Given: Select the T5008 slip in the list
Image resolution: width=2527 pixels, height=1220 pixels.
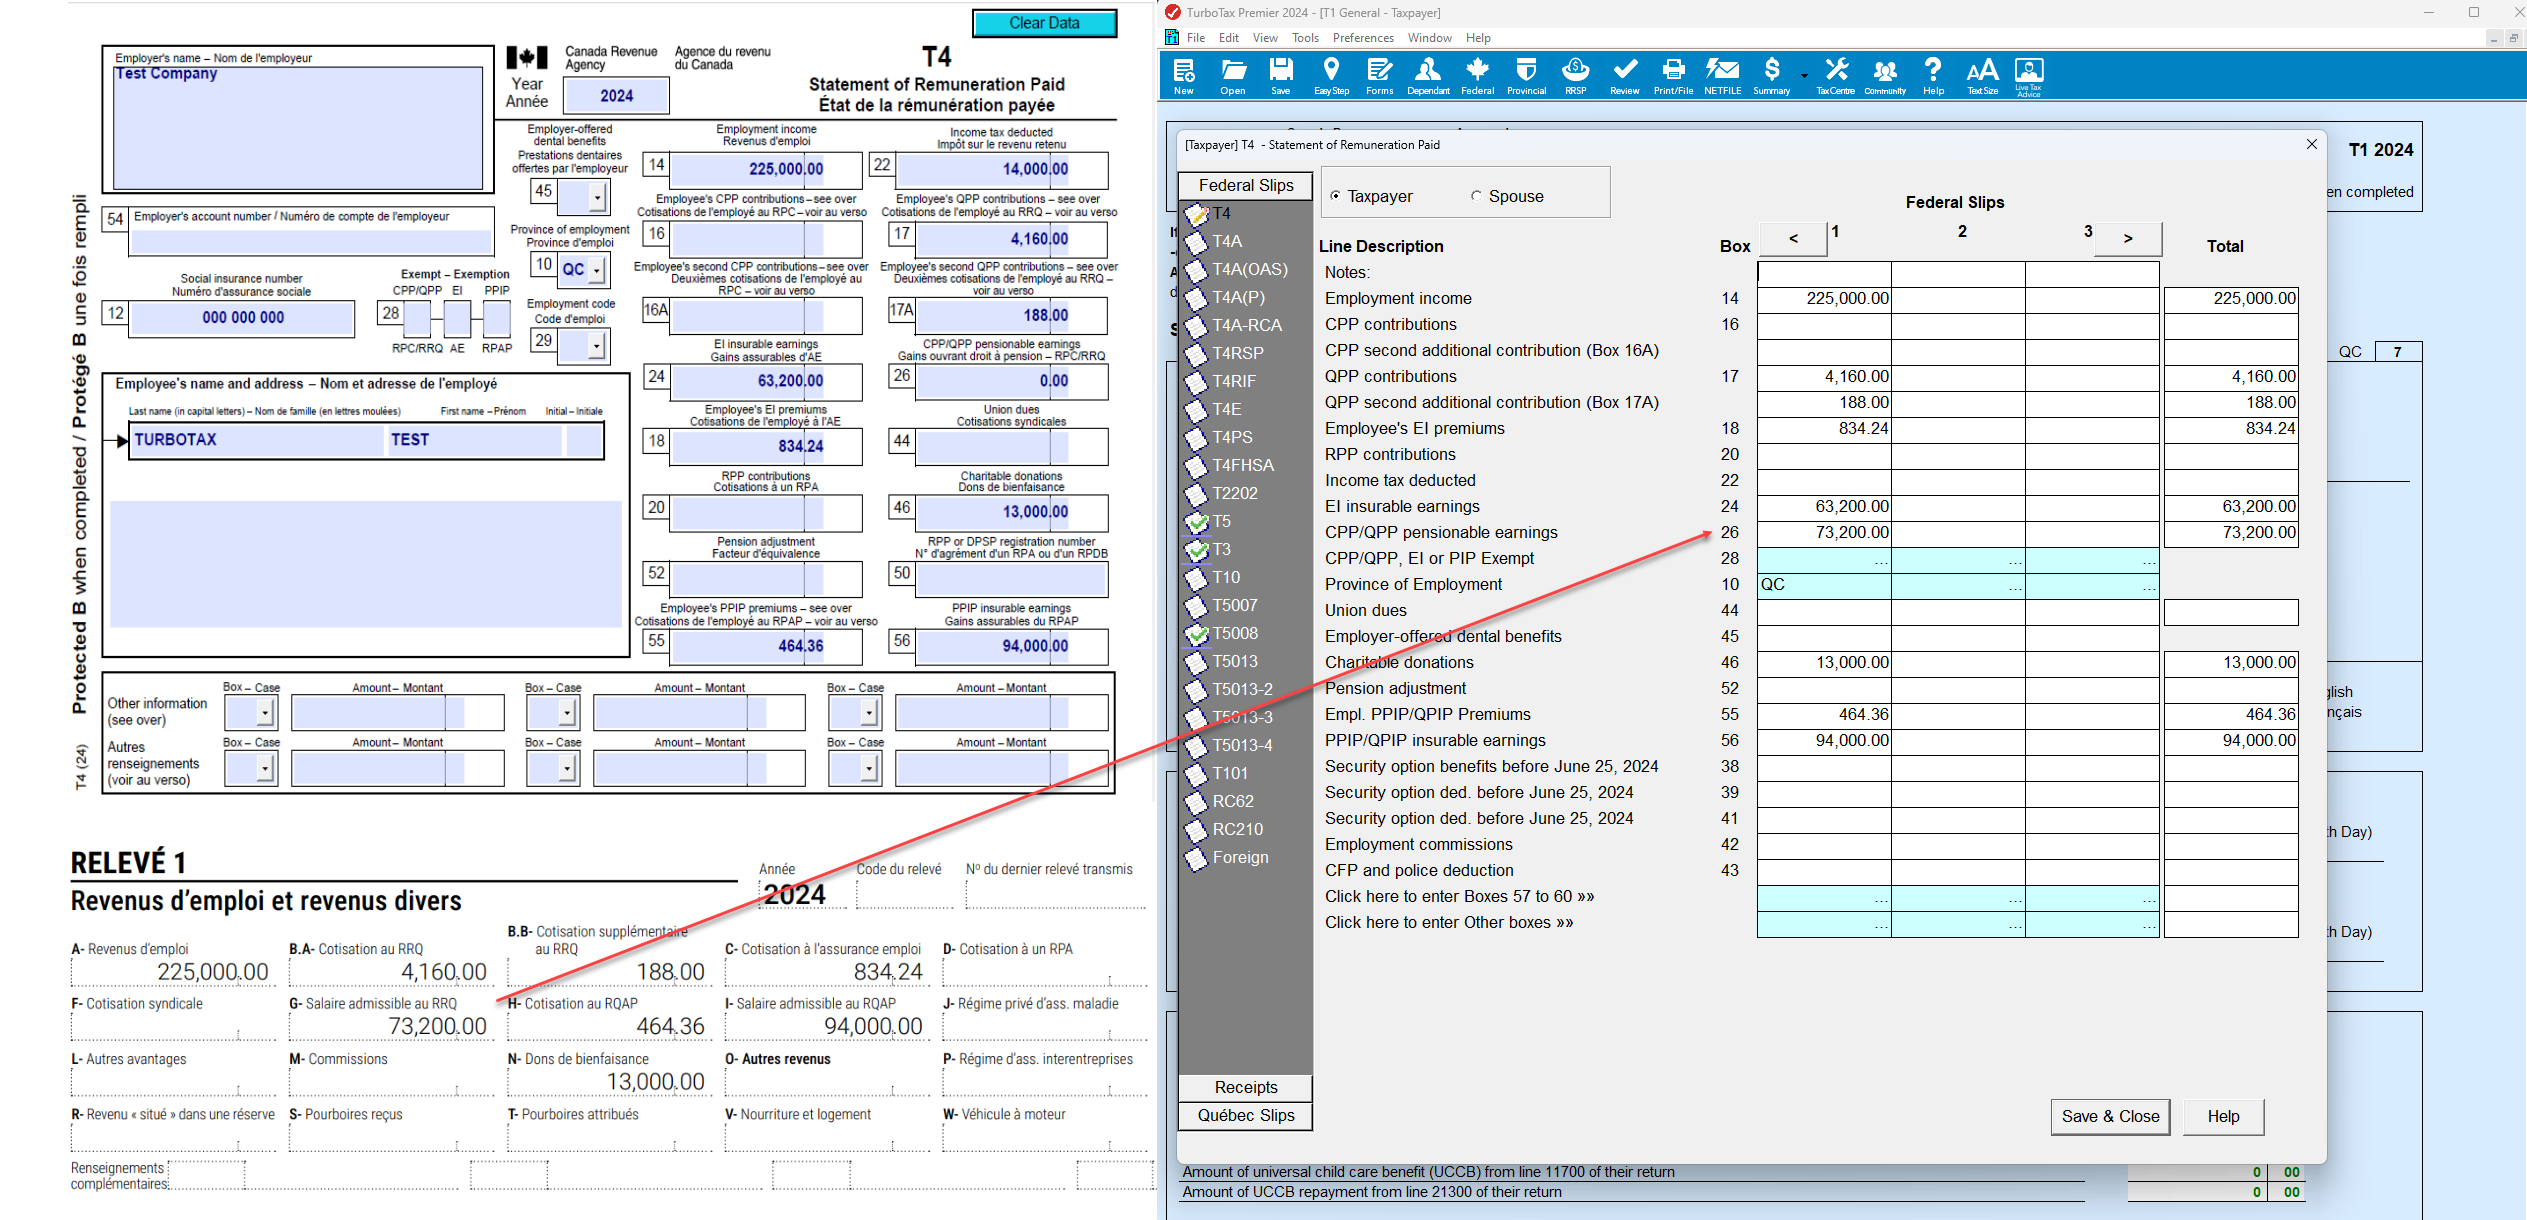Looking at the screenshot, I should 1235,633.
